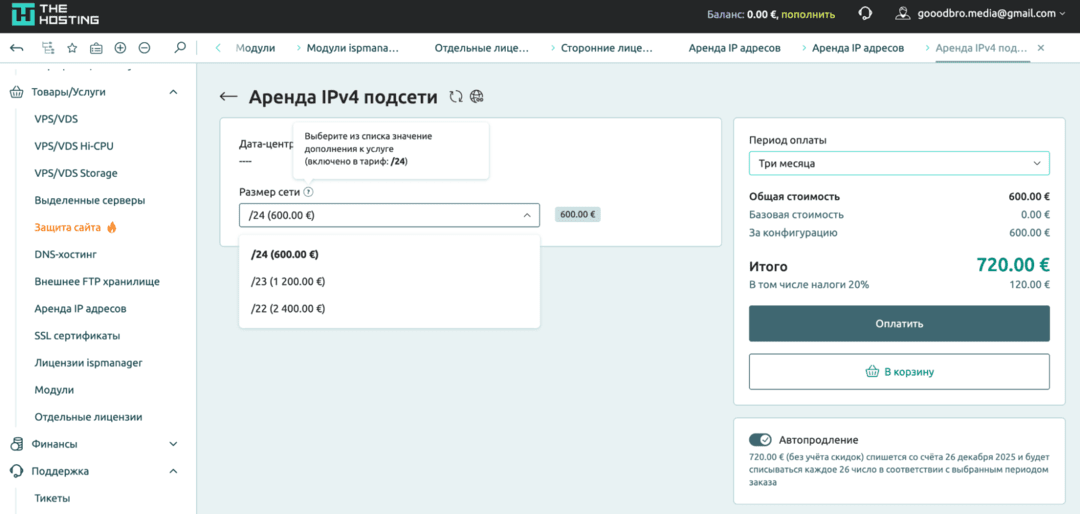Open Аренда IP адресов in sidebar
The width and height of the screenshot is (1080, 514).
click(80, 309)
